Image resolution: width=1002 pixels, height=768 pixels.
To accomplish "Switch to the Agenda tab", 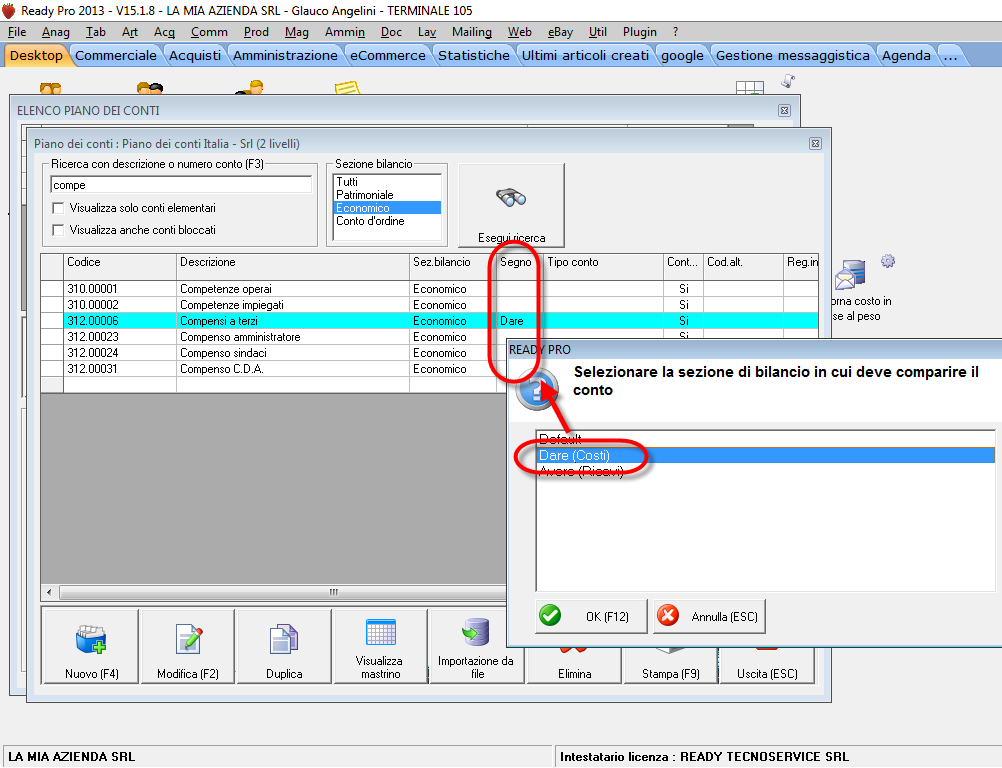I will (906, 56).
